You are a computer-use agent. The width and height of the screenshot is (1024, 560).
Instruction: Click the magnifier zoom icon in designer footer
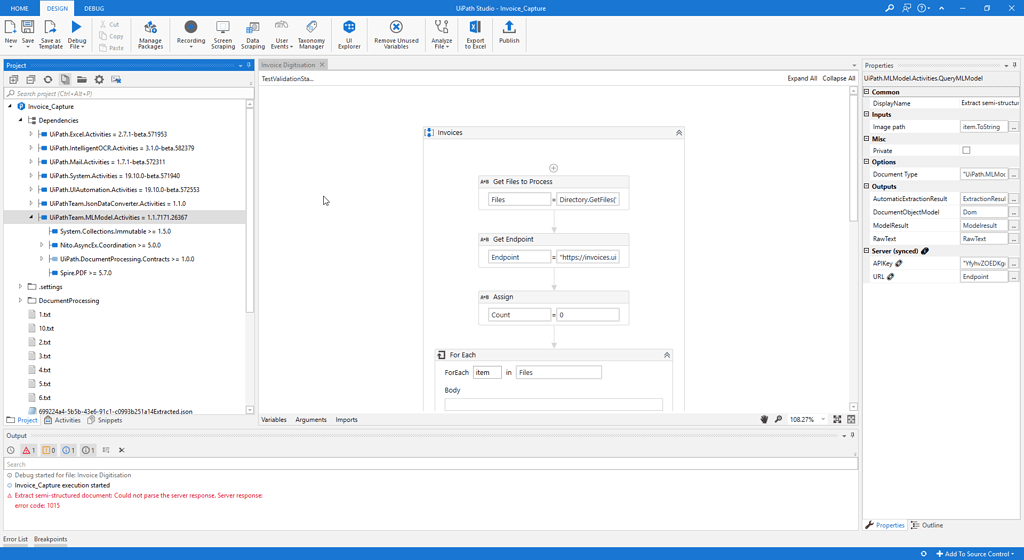coord(778,420)
